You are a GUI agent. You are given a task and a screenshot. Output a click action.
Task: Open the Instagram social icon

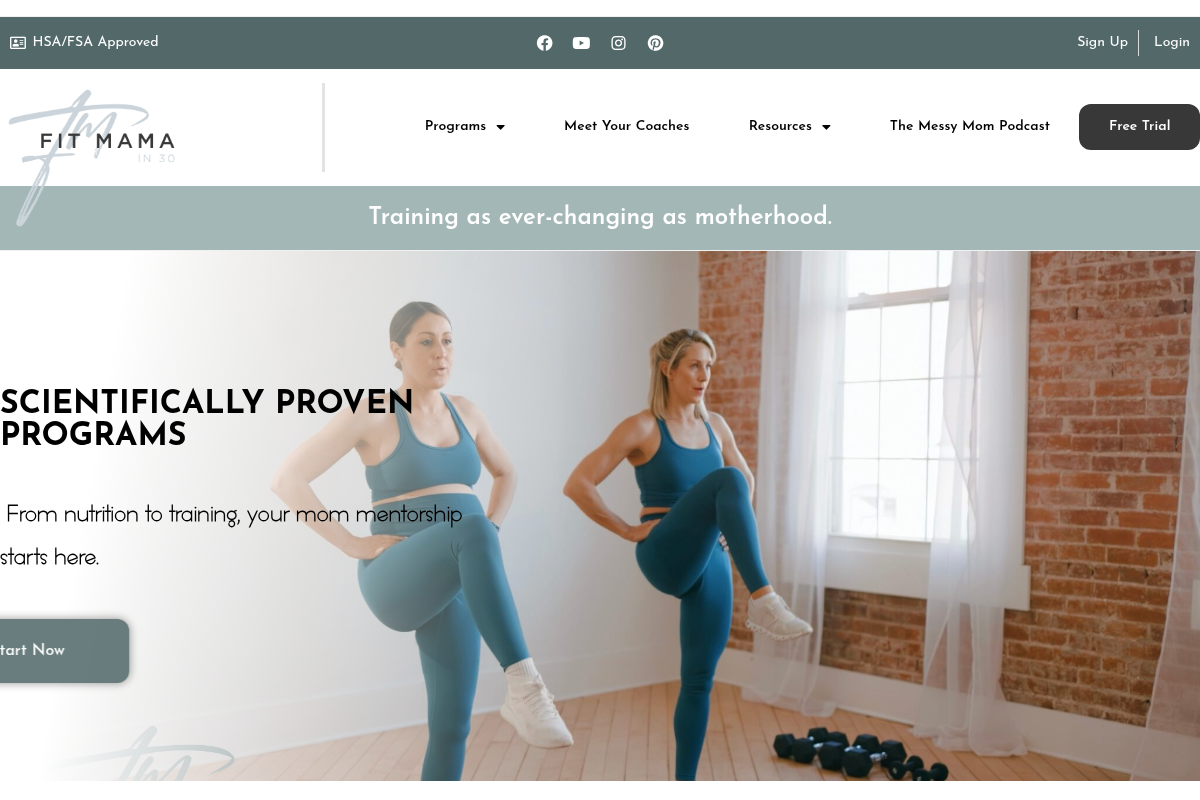[x=619, y=43]
